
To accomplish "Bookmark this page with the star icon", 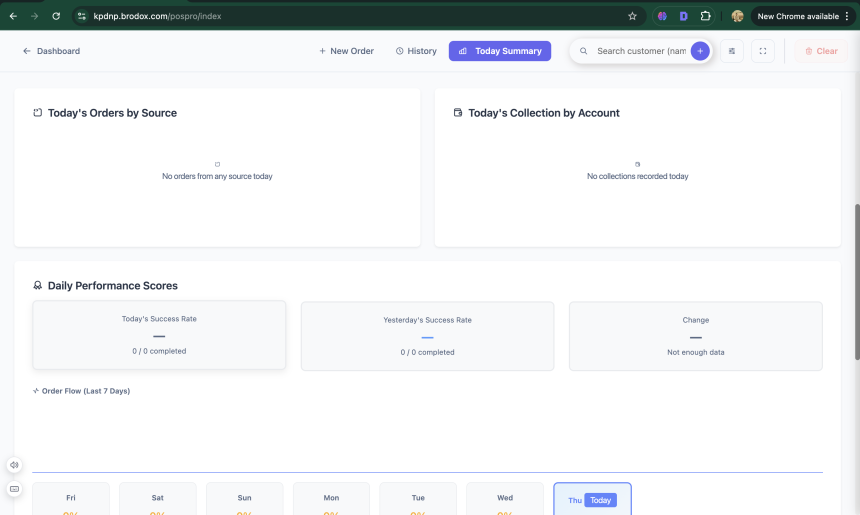I will pos(632,16).
